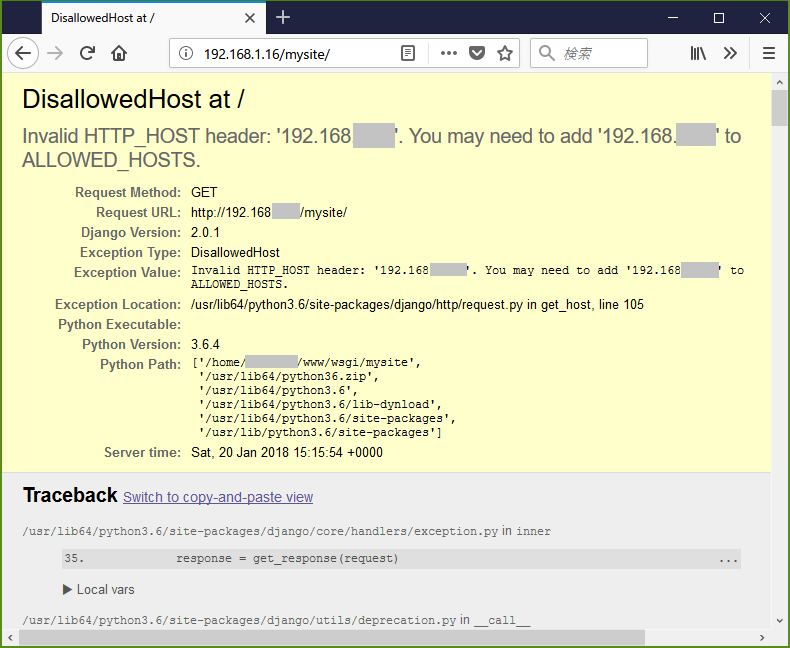
Task: Reload the current page
Action: (x=87, y=53)
